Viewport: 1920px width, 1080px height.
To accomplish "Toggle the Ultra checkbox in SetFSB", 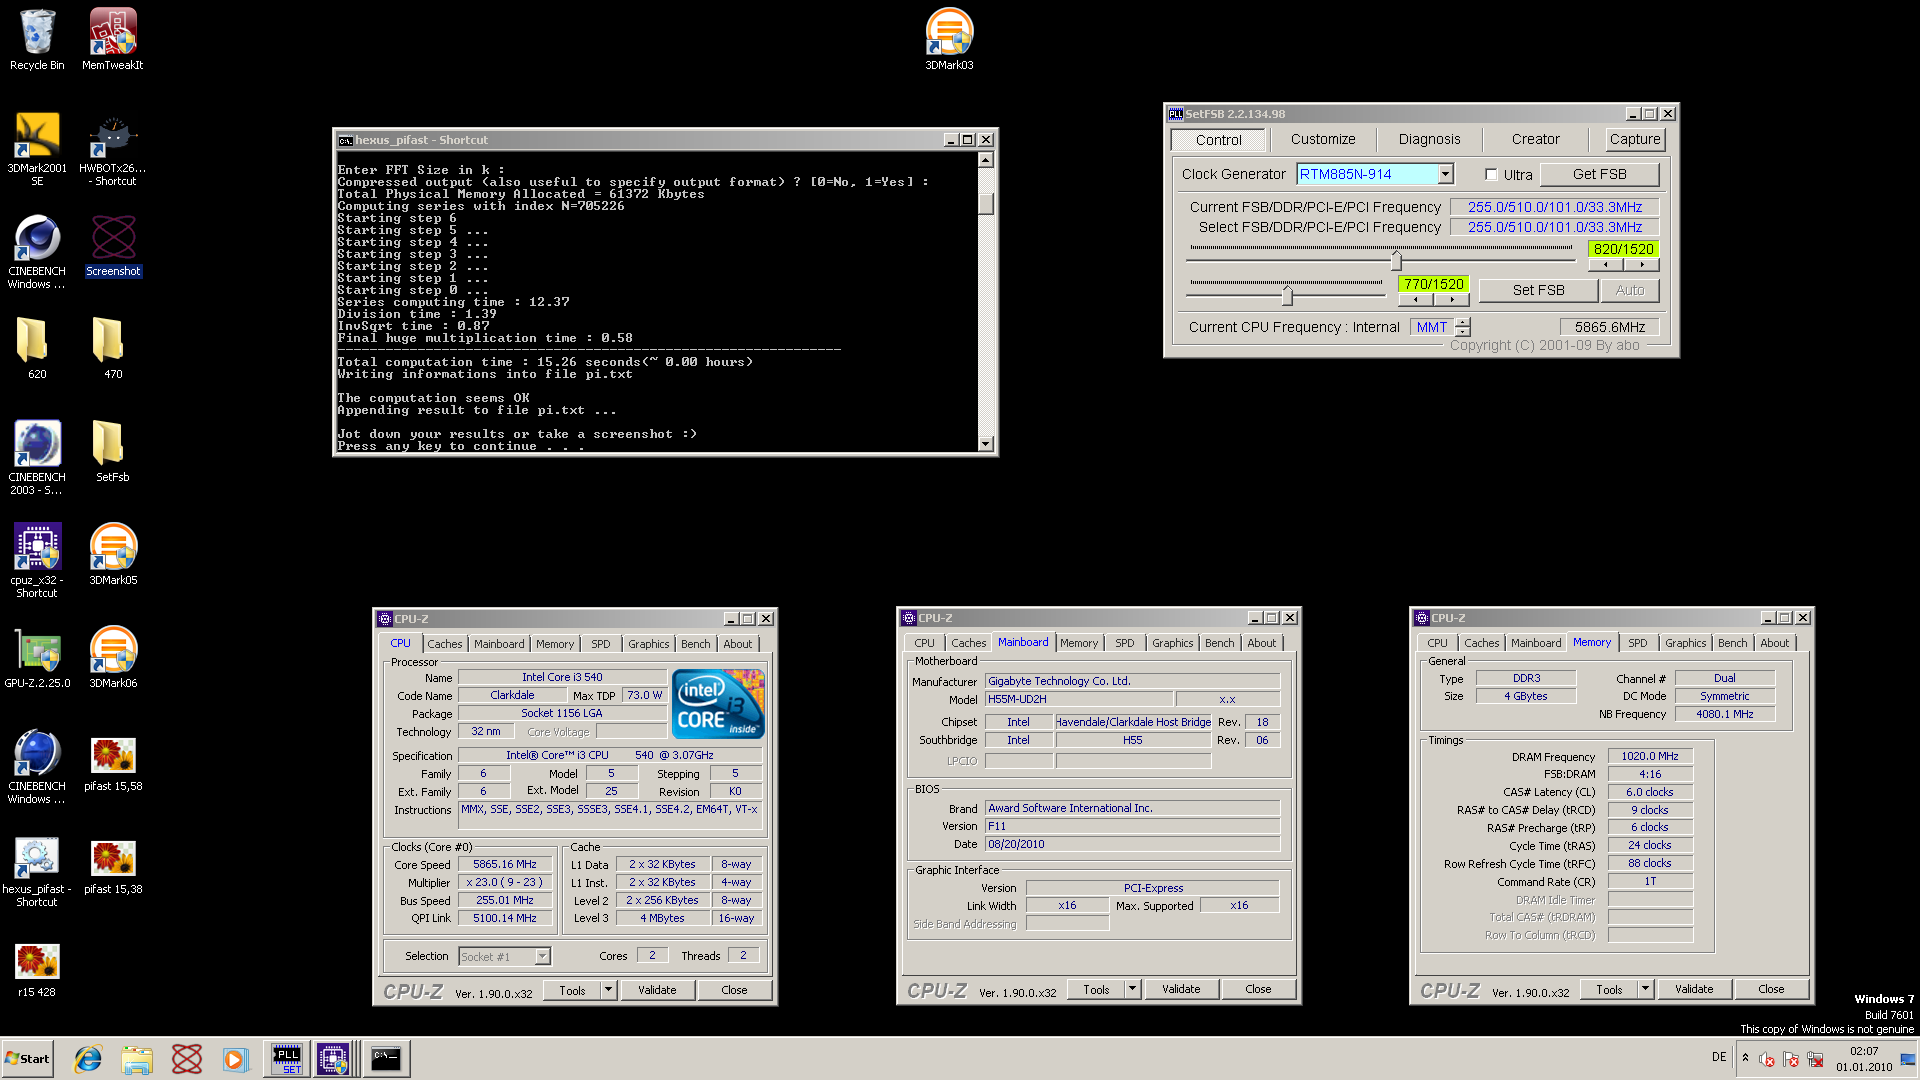I will coord(1491,174).
